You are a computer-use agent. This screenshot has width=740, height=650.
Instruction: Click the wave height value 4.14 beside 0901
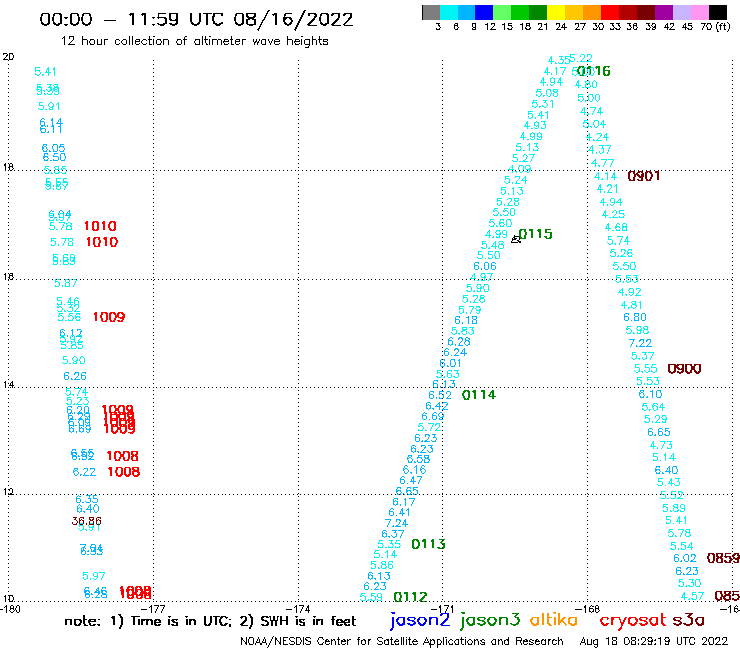point(605,176)
